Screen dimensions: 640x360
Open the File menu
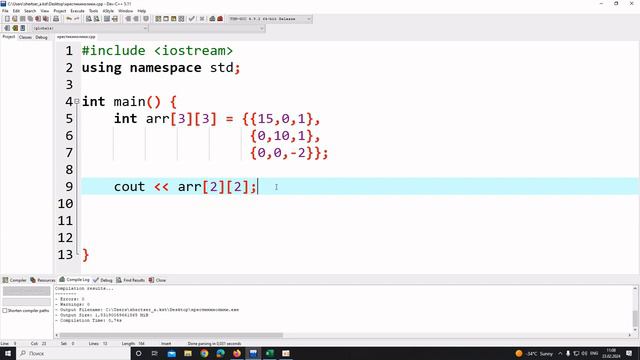click(x=5, y=11)
